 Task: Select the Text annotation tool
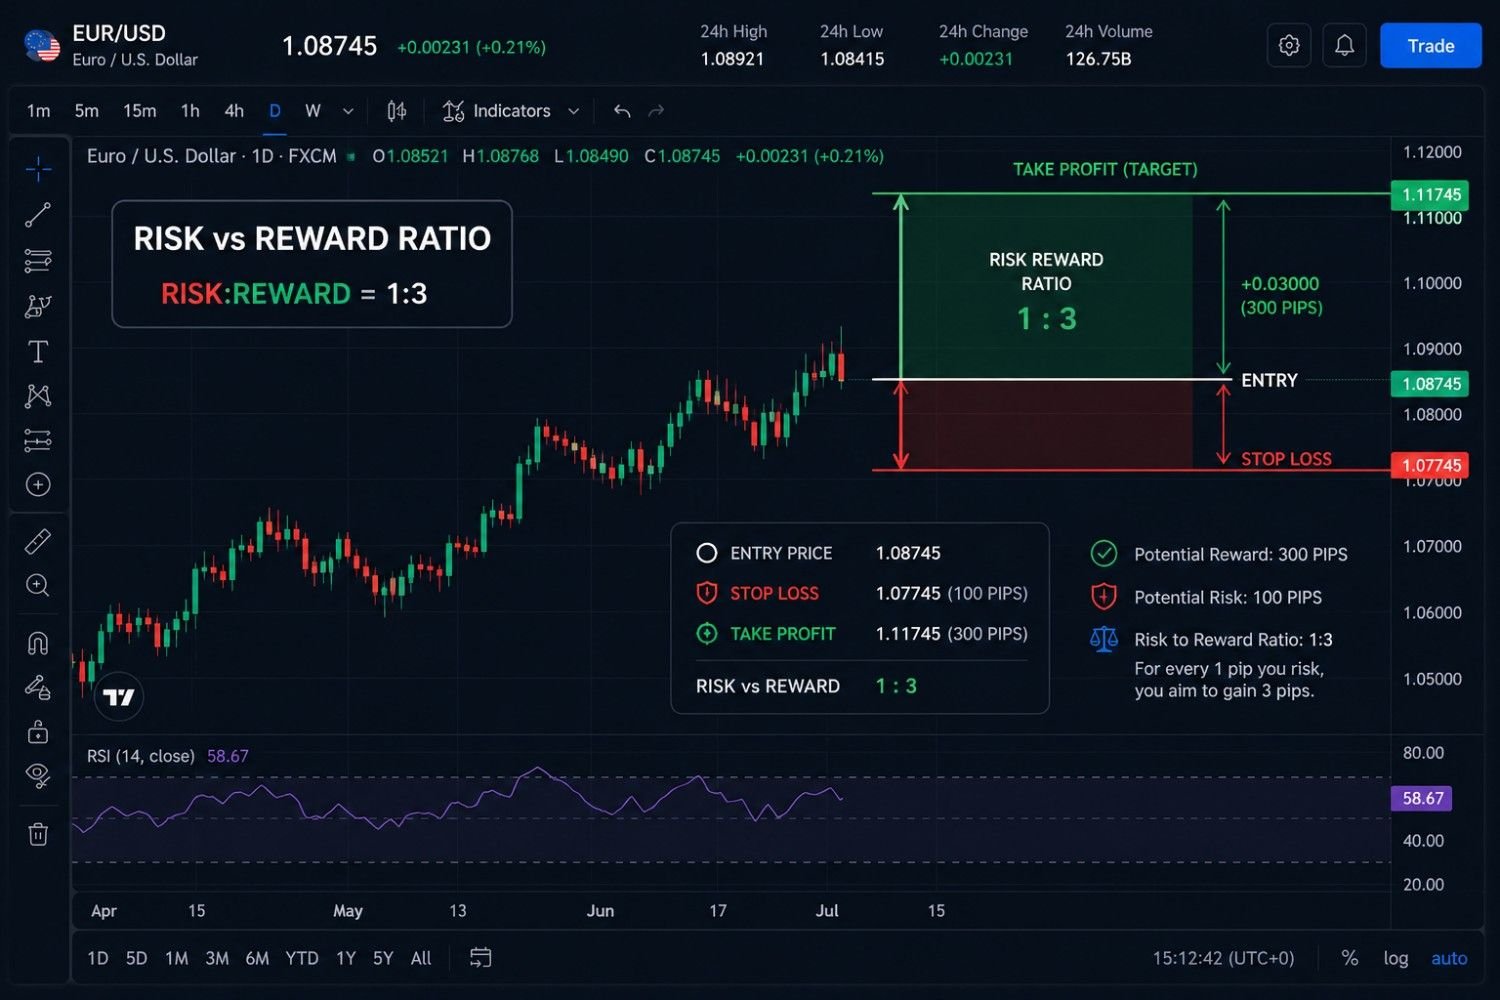(x=38, y=352)
